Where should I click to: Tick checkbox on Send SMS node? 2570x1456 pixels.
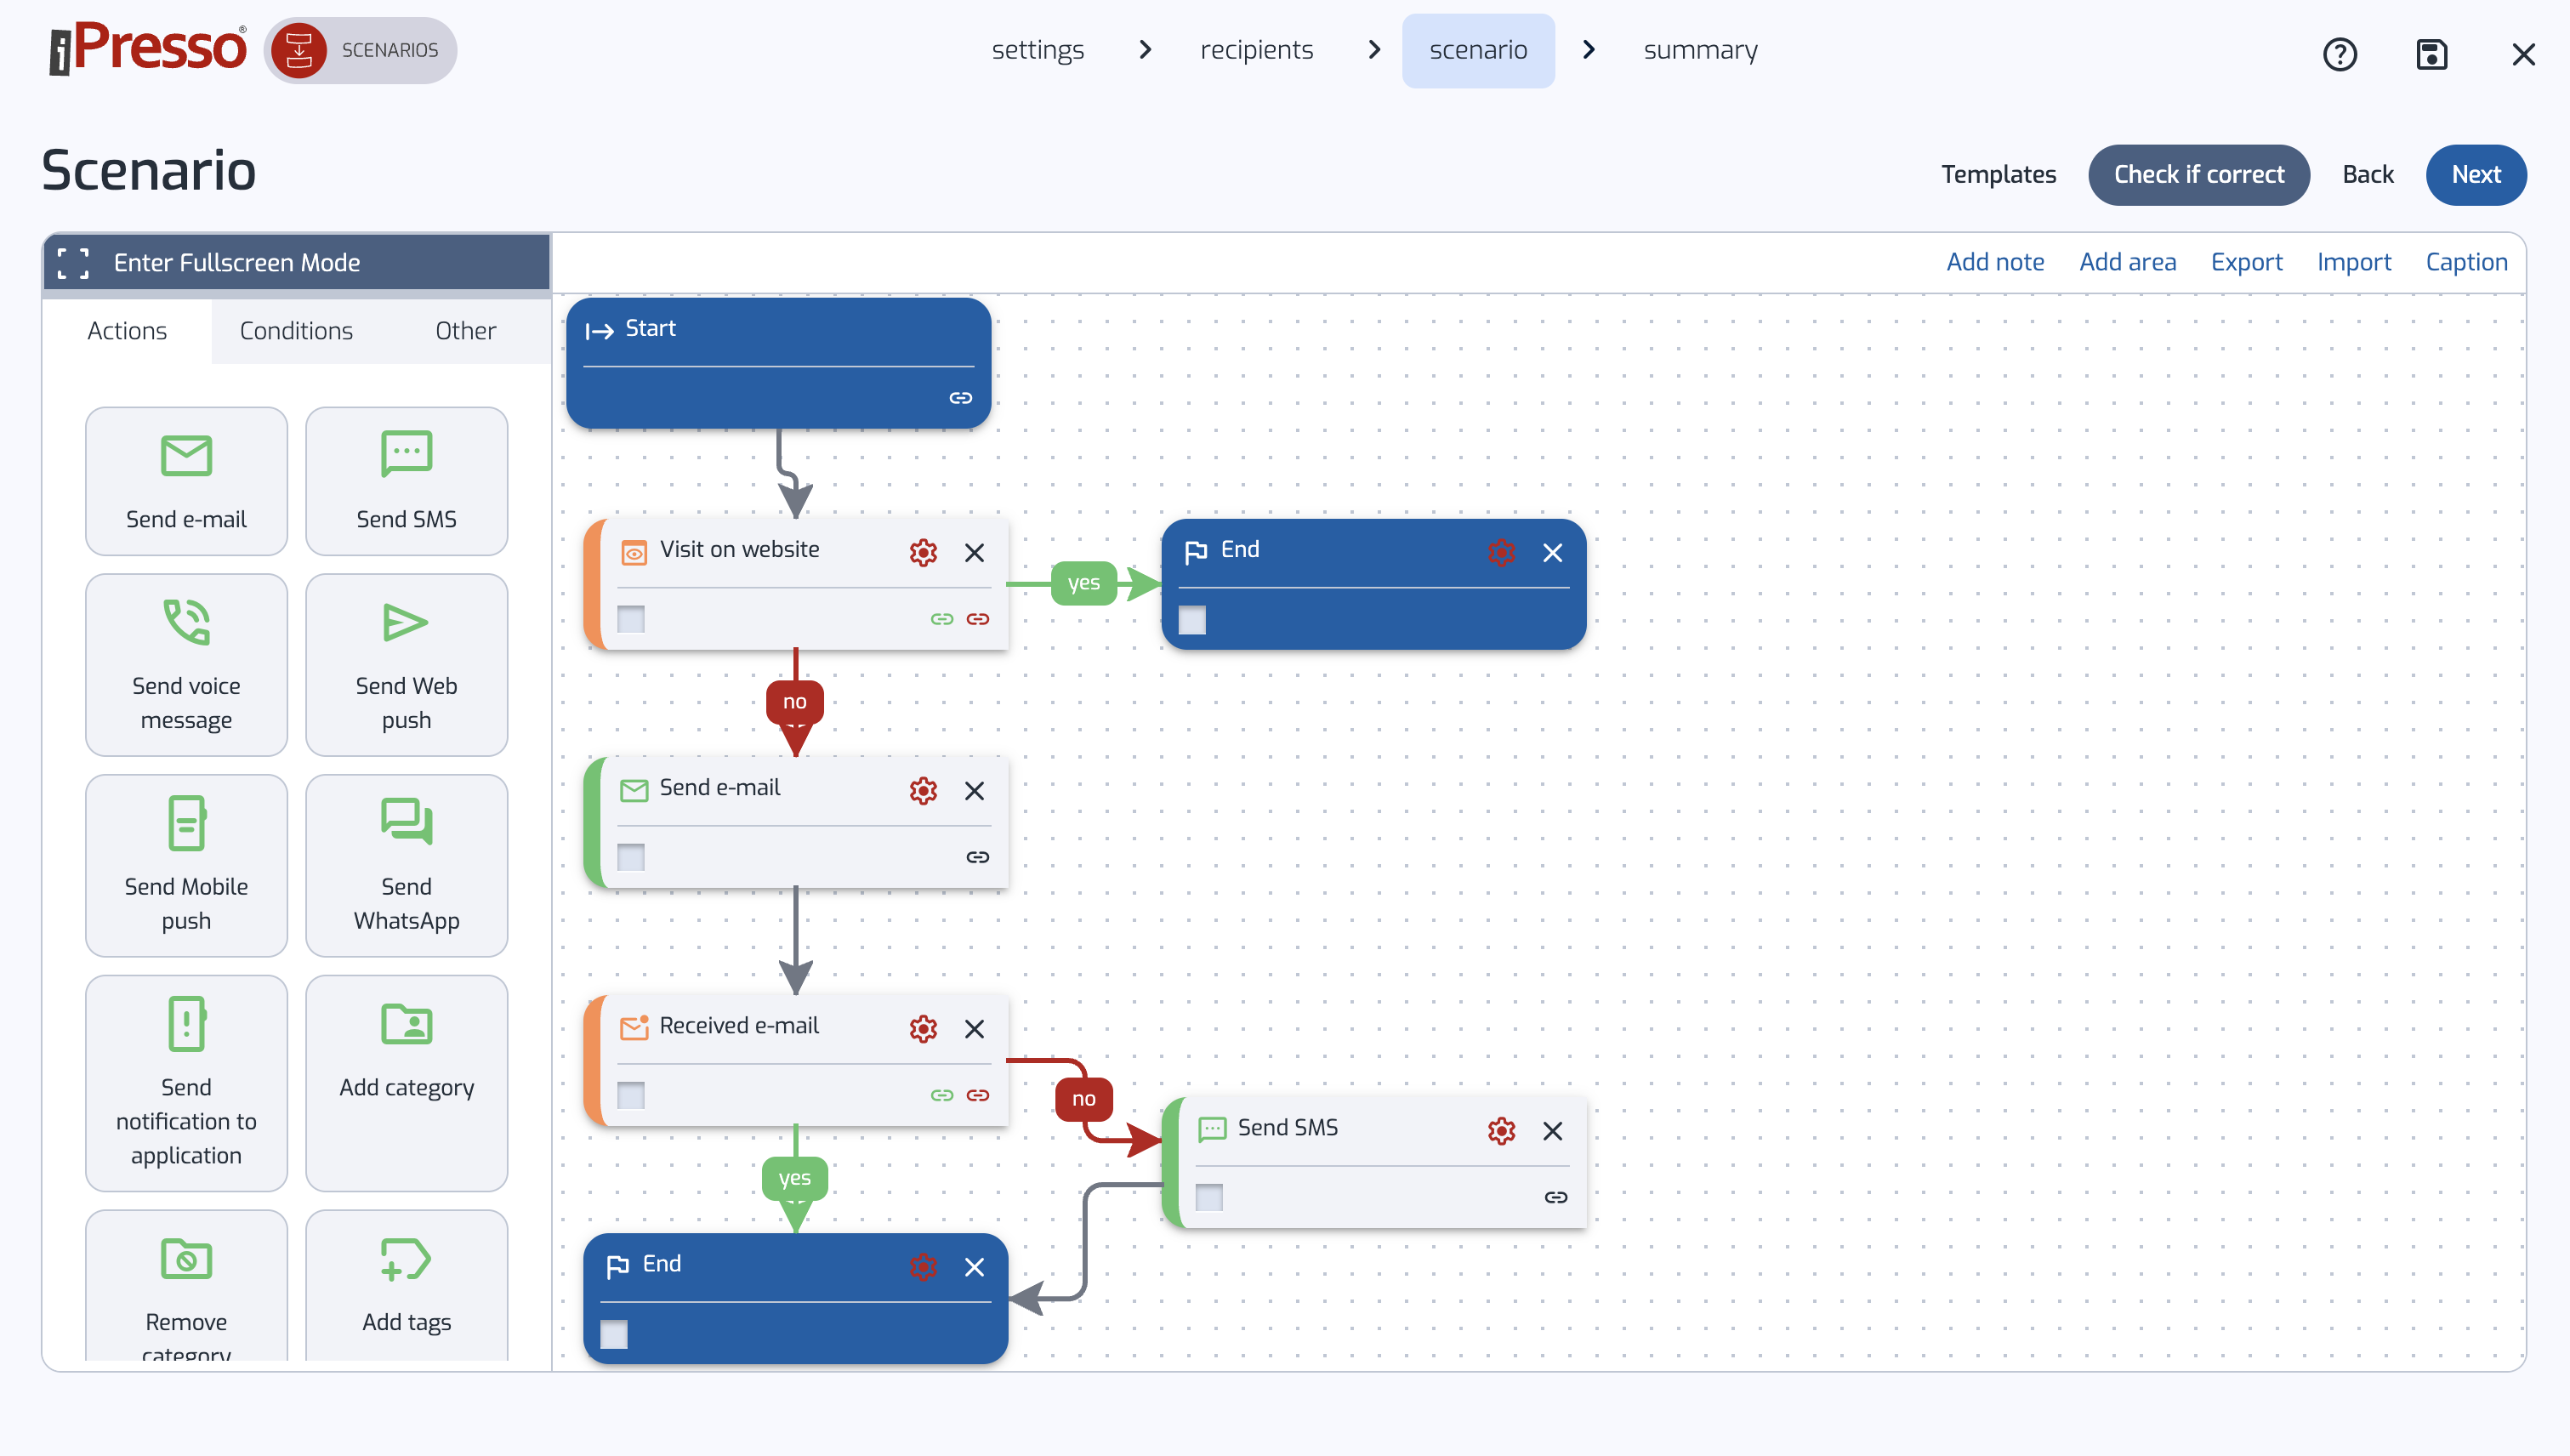(x=1209, y=1197)
